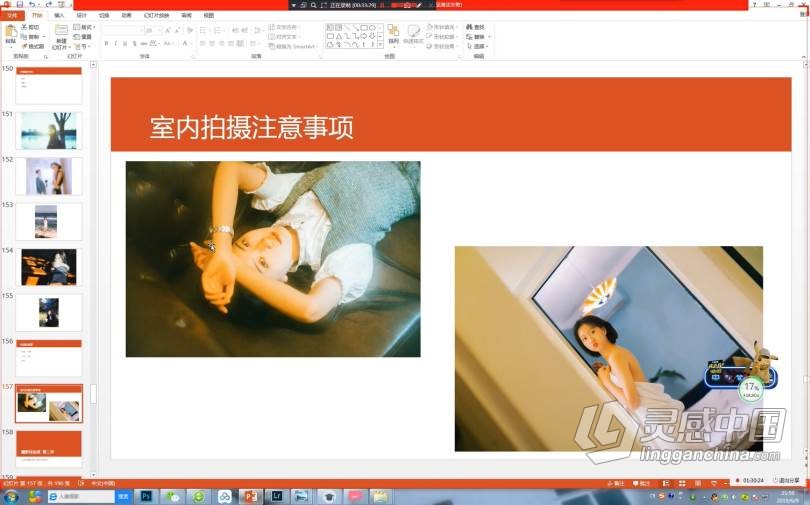Click the Redo icon
The height and width of the screenshot is (505, 810).
click(x=49, y=4)
